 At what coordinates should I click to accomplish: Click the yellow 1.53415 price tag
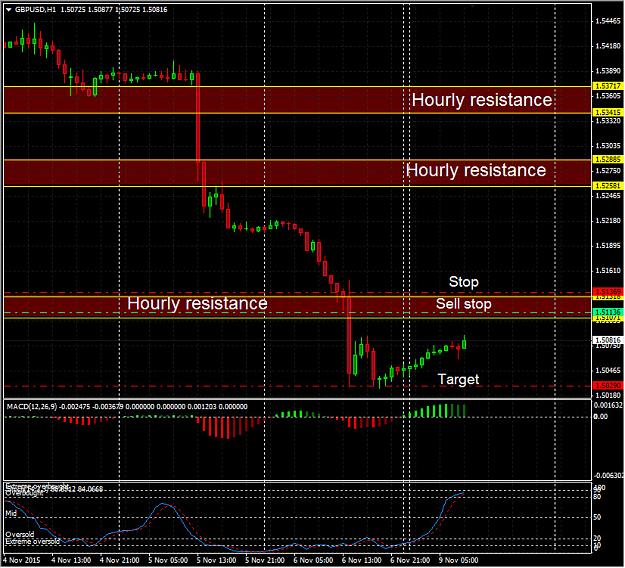tap(608, 112)
